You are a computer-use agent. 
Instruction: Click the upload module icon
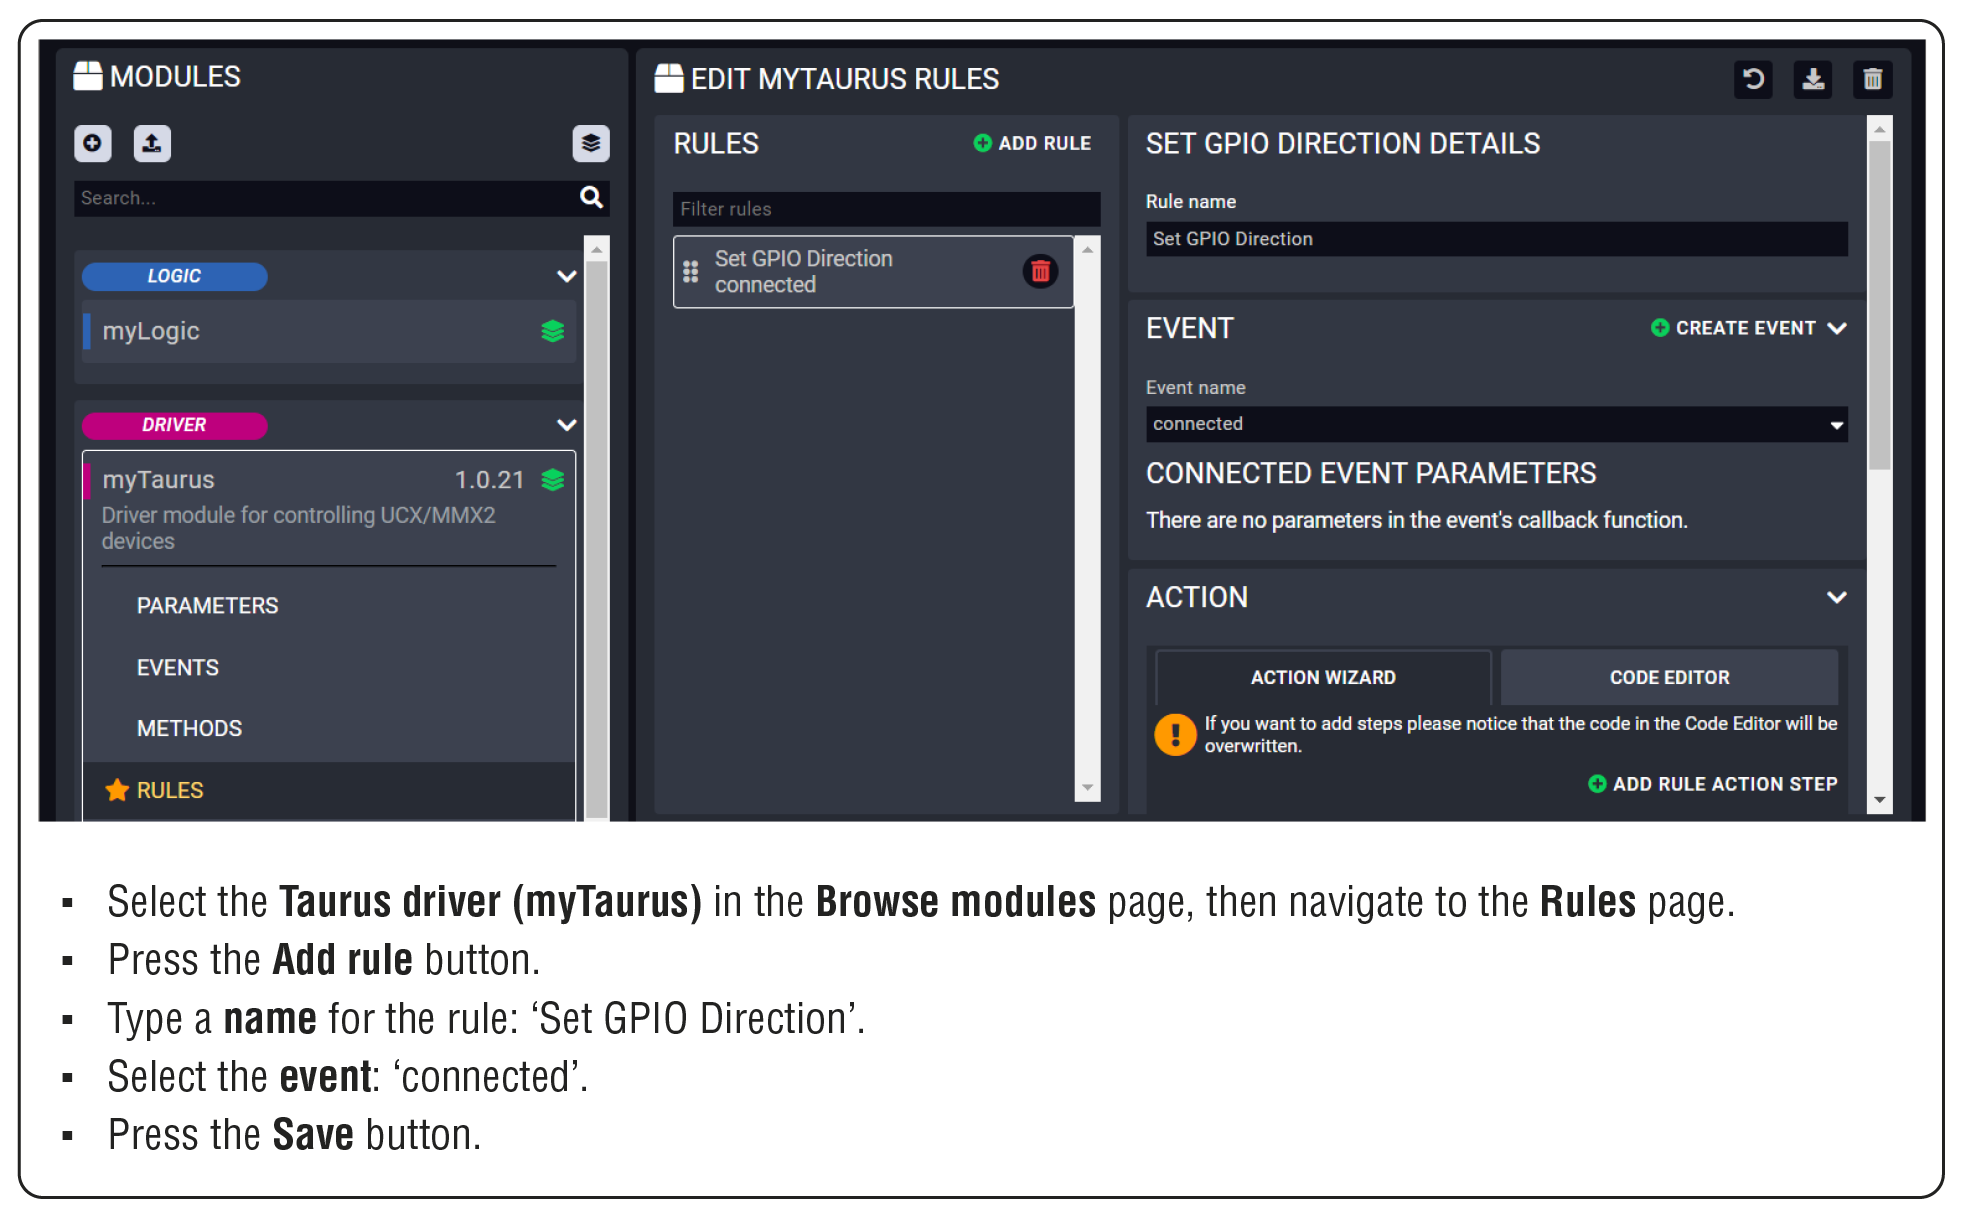click(x=152, y=143)
